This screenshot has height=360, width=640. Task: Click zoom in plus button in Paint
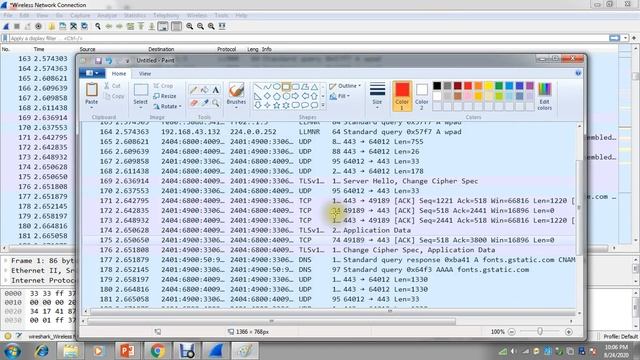[569, 332]
